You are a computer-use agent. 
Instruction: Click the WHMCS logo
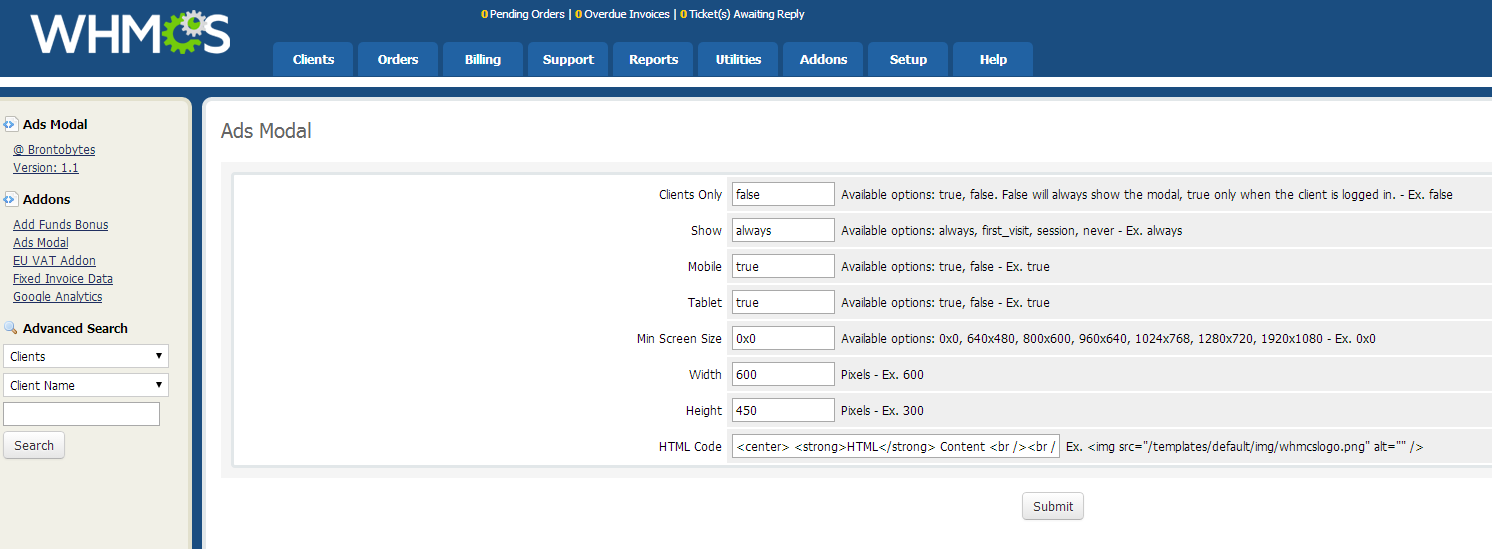130,35
